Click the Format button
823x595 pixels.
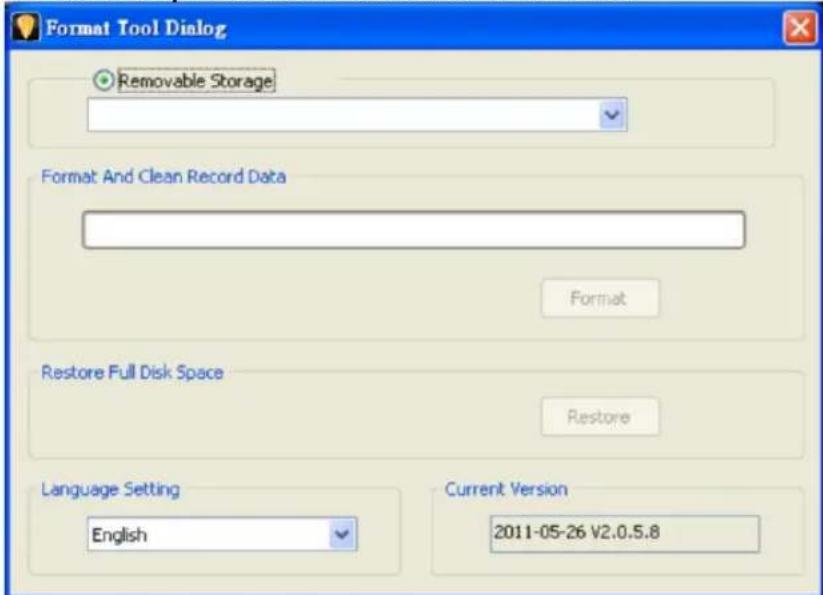pos(600,298)
